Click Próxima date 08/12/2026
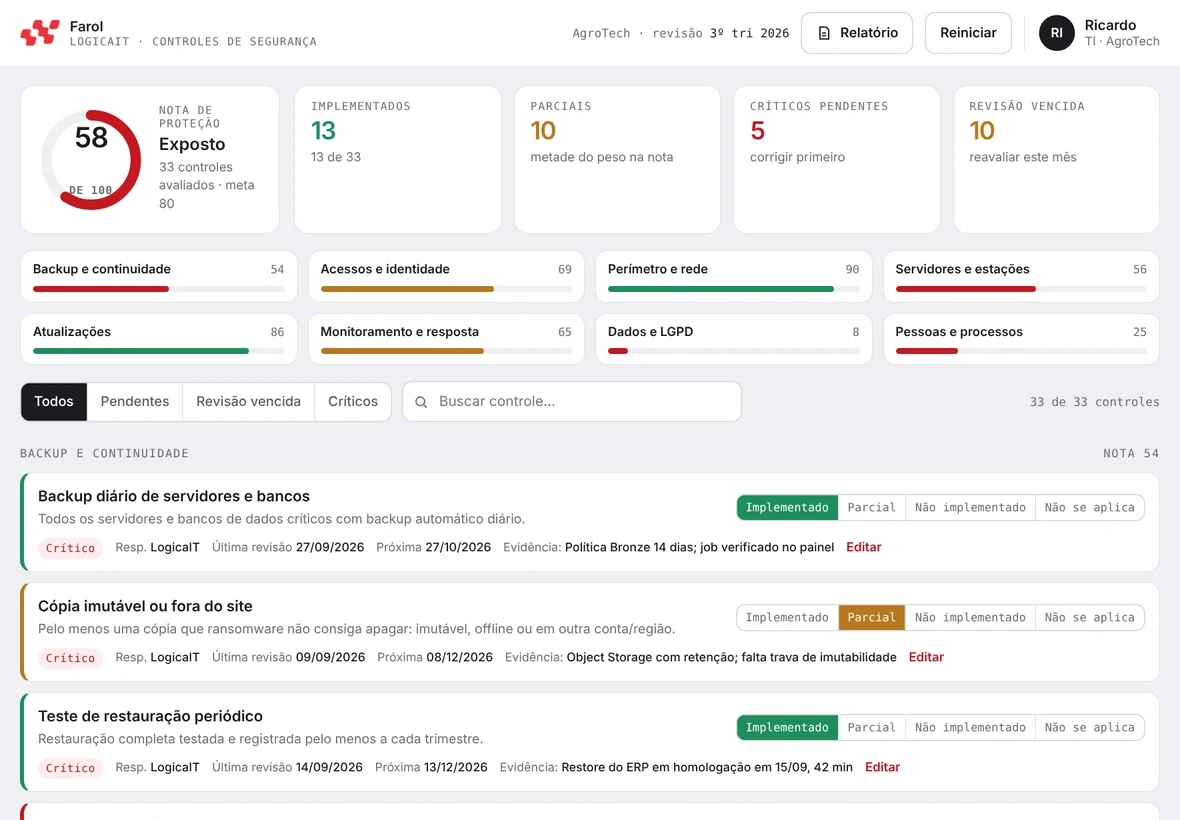1180x820 pixels. pyautogui.click(x=459, y=658)
